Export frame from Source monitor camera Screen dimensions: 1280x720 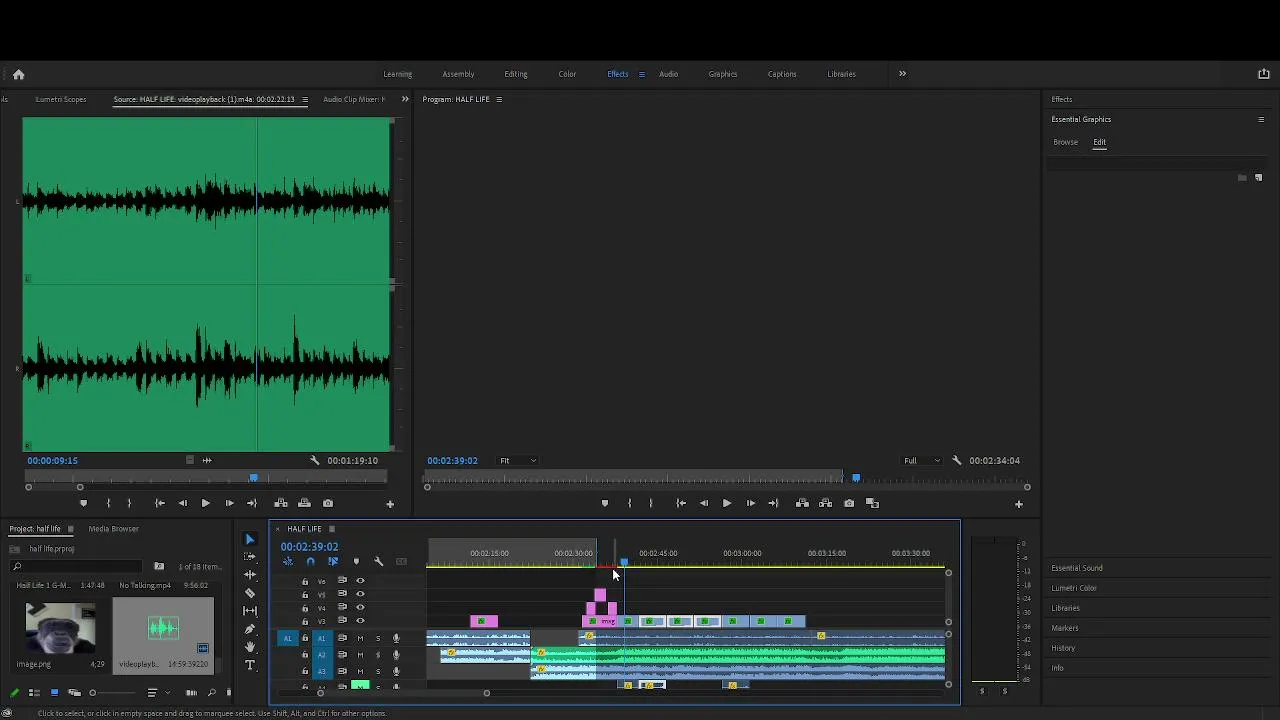click(328, 504)
